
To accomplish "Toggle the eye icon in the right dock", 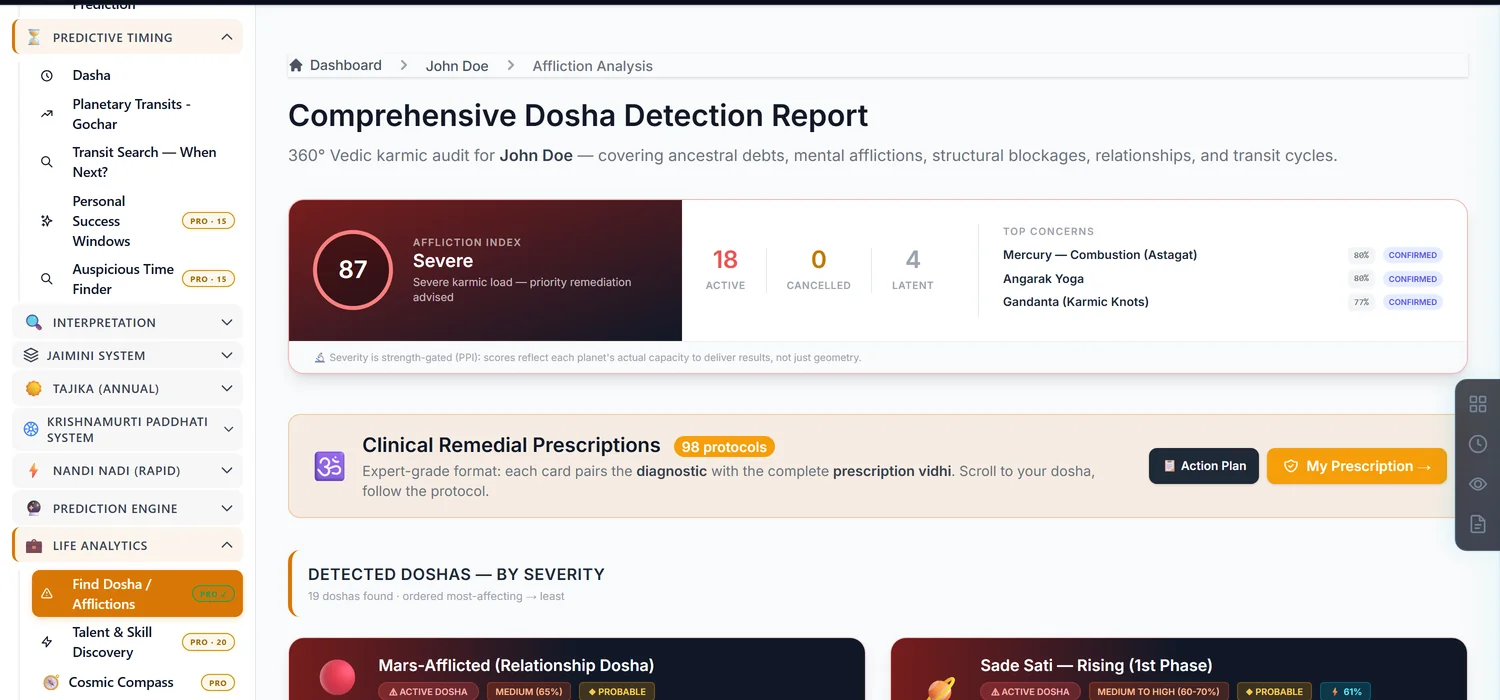I will [1477, 484].
